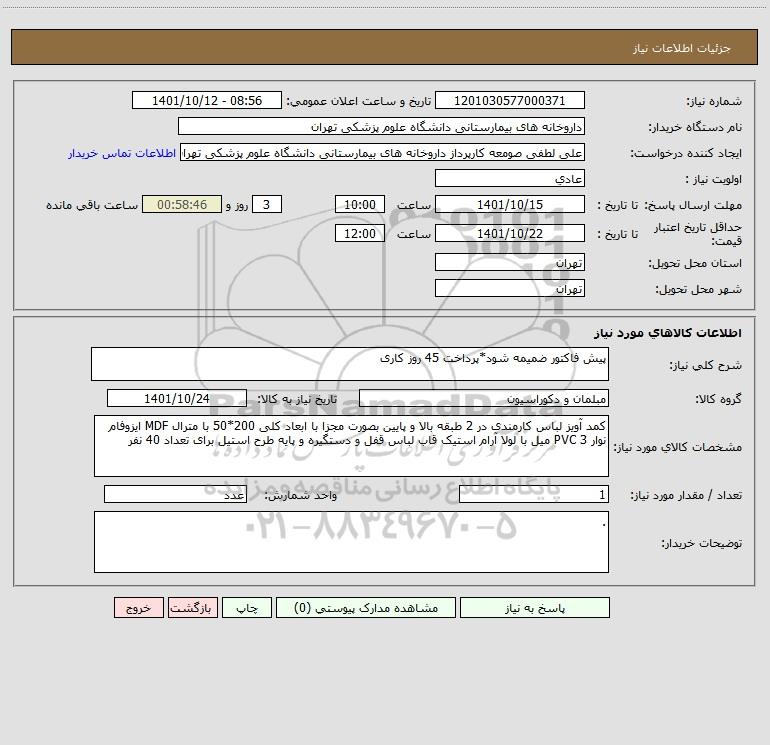Click the تاریخ نیاز به کالا field 1401/10/24

click(x=177, y=398)
